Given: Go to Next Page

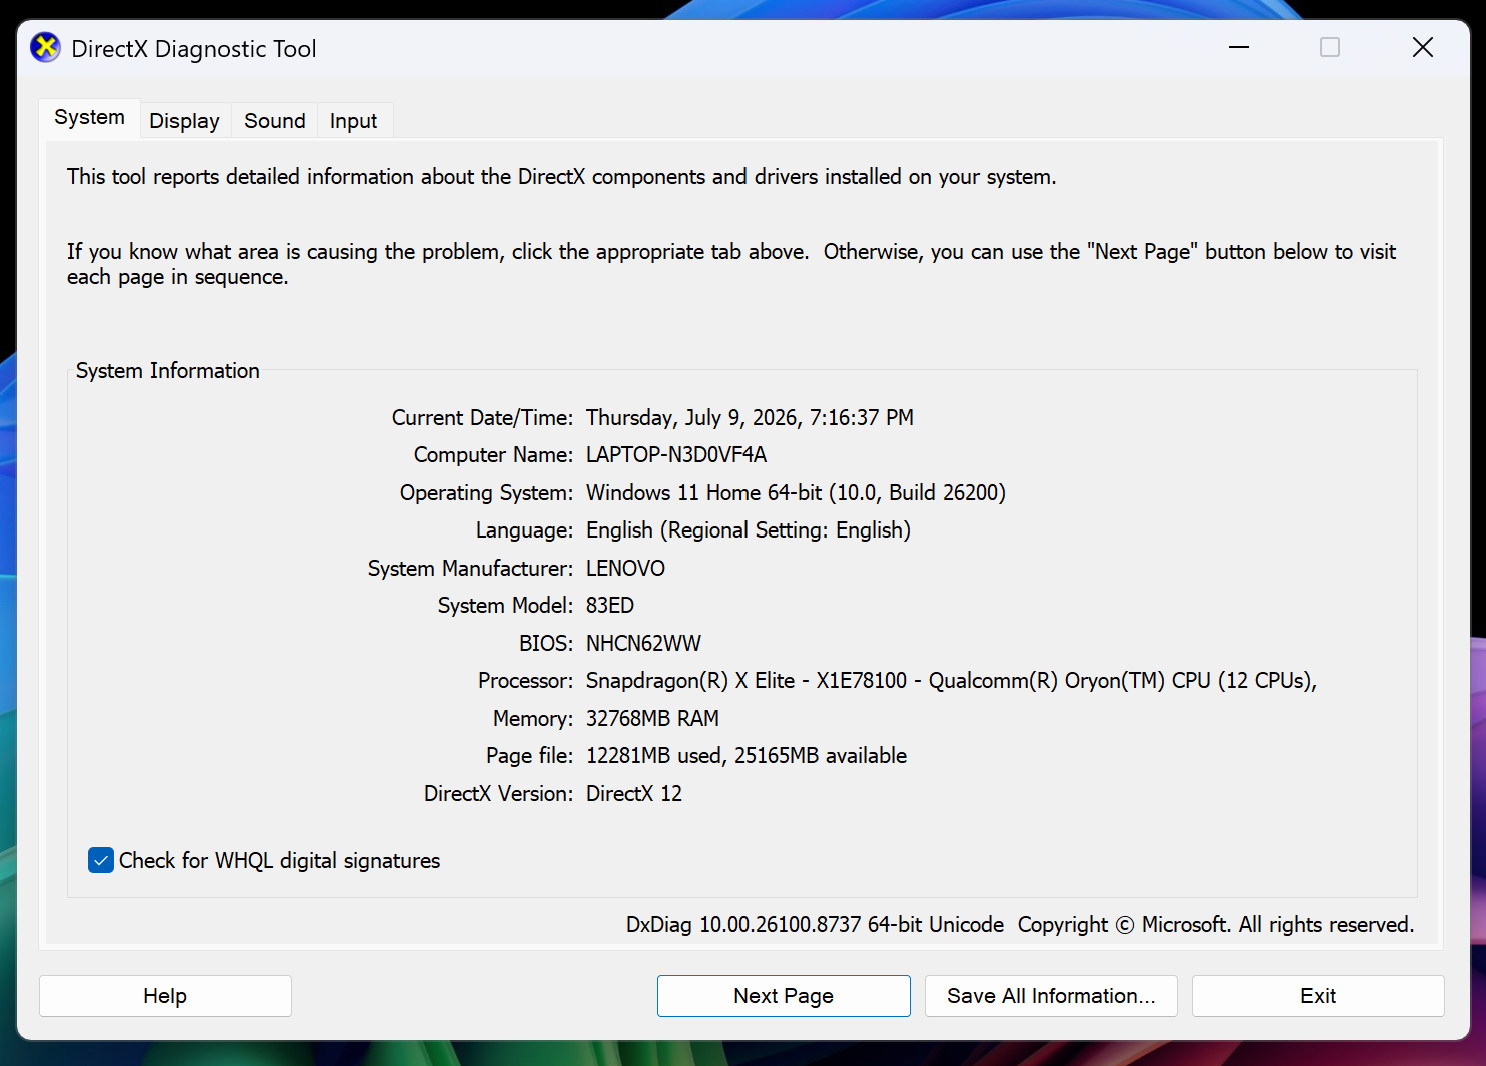Looking at the screenshot, I should [x=784, y=996].
